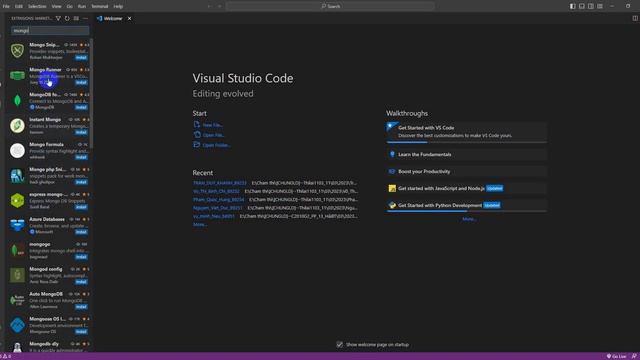Toggle bottom panel visibility
Screen dimensions: 640x360
tap(582, 6)
